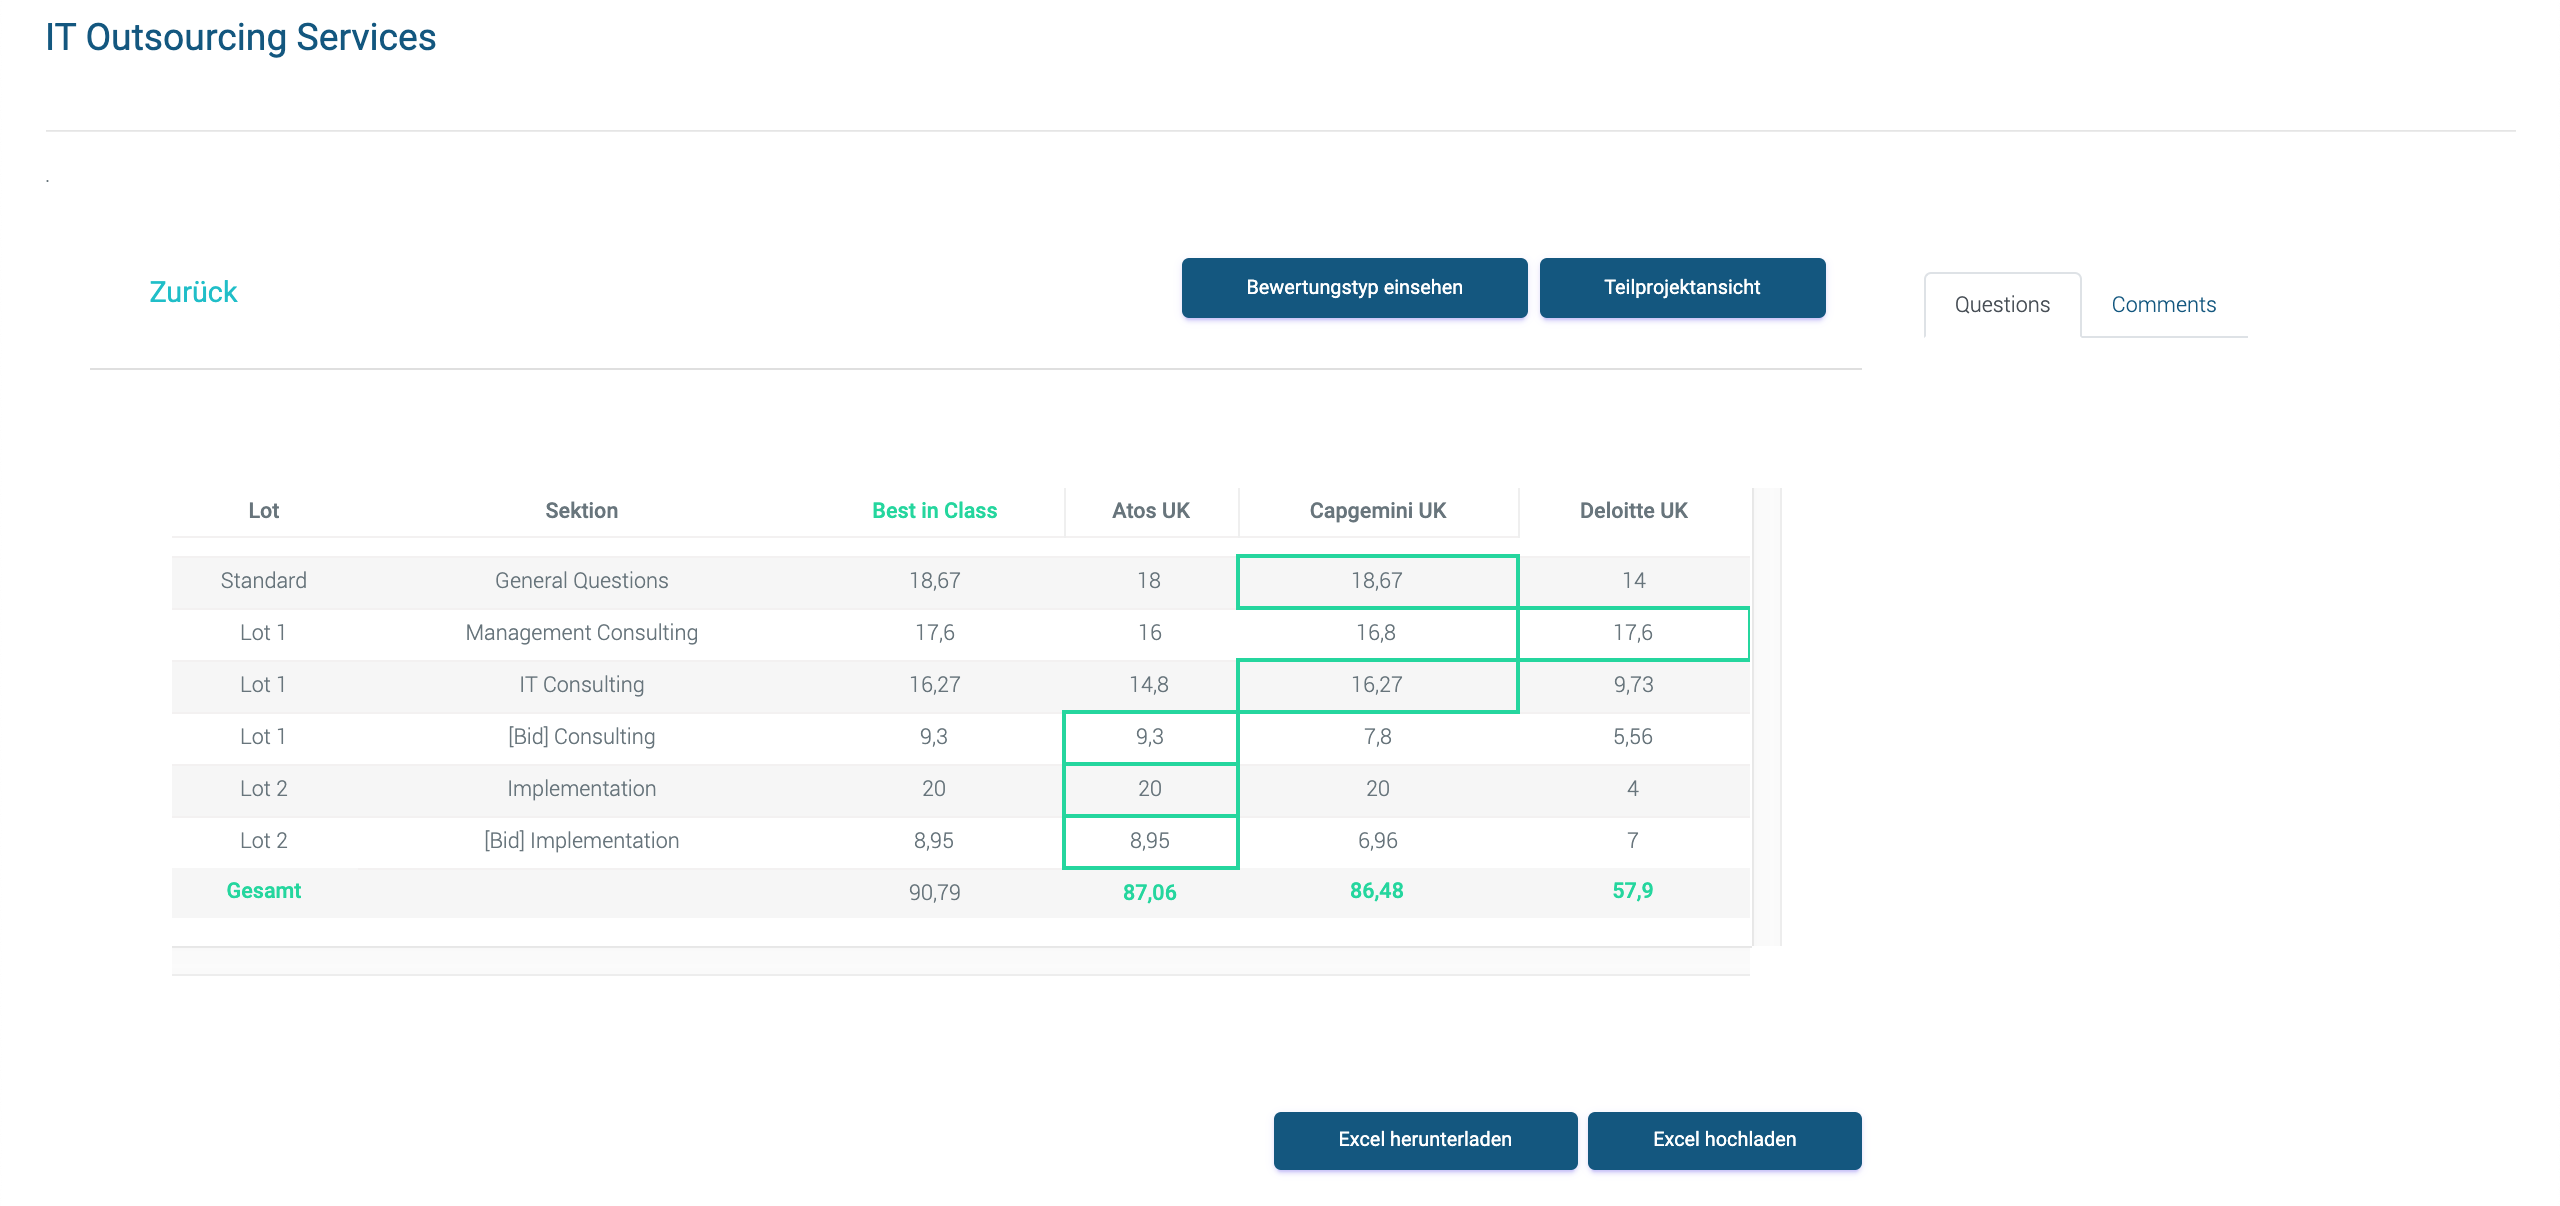Click the Deloitte UK column header
The height and width of the screenshot is (1206, 2560).
coord(1633,511)
